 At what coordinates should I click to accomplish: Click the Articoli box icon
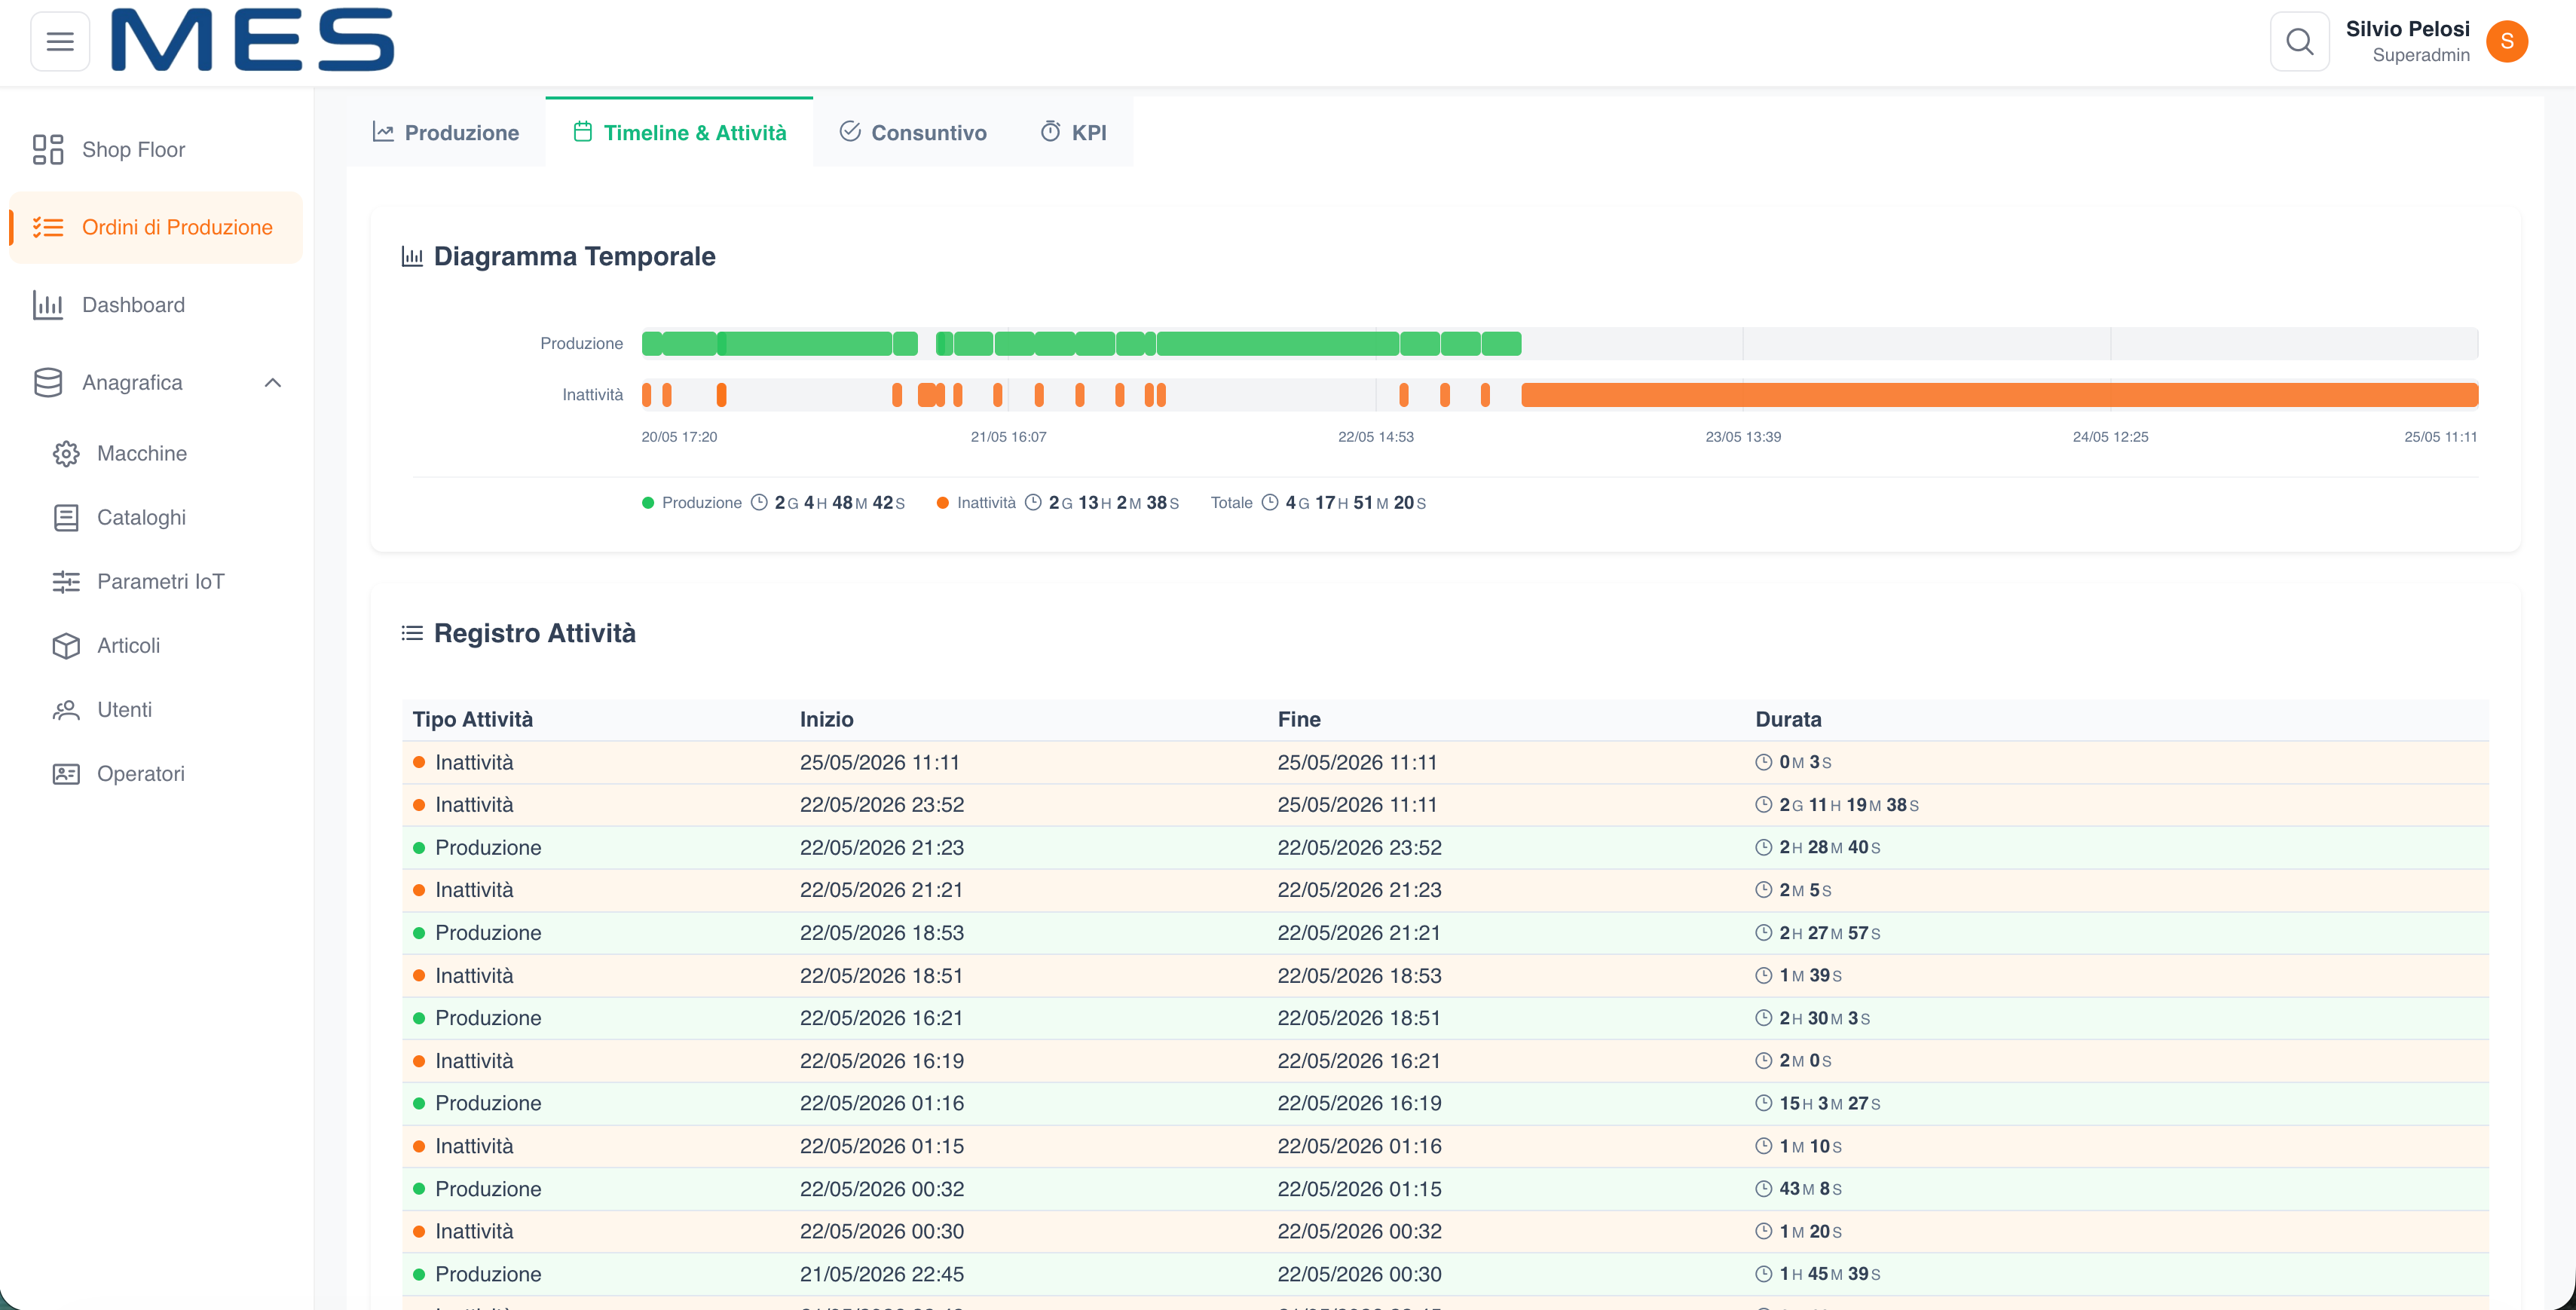tap(66, 646)
